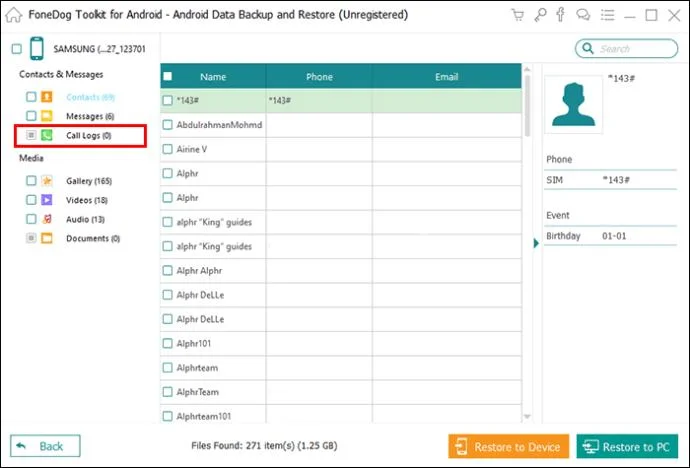The height and width of the screenshot is (468, 690).
Task: Tick the SAMSUNG device checkbox
Action: (x=17, y=48)
